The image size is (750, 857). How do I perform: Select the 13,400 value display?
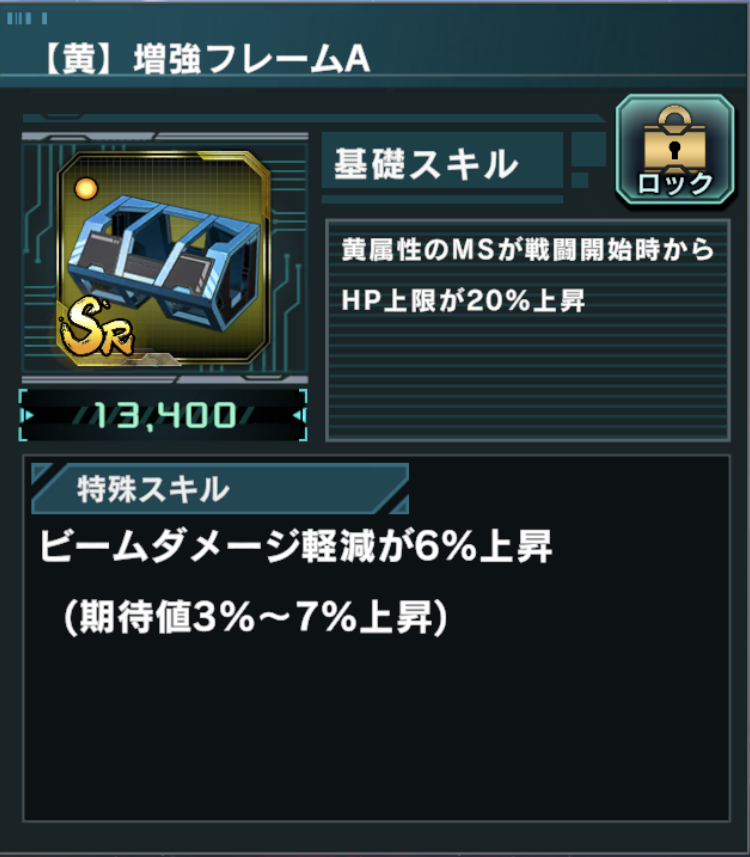click(x=163, y=415)
